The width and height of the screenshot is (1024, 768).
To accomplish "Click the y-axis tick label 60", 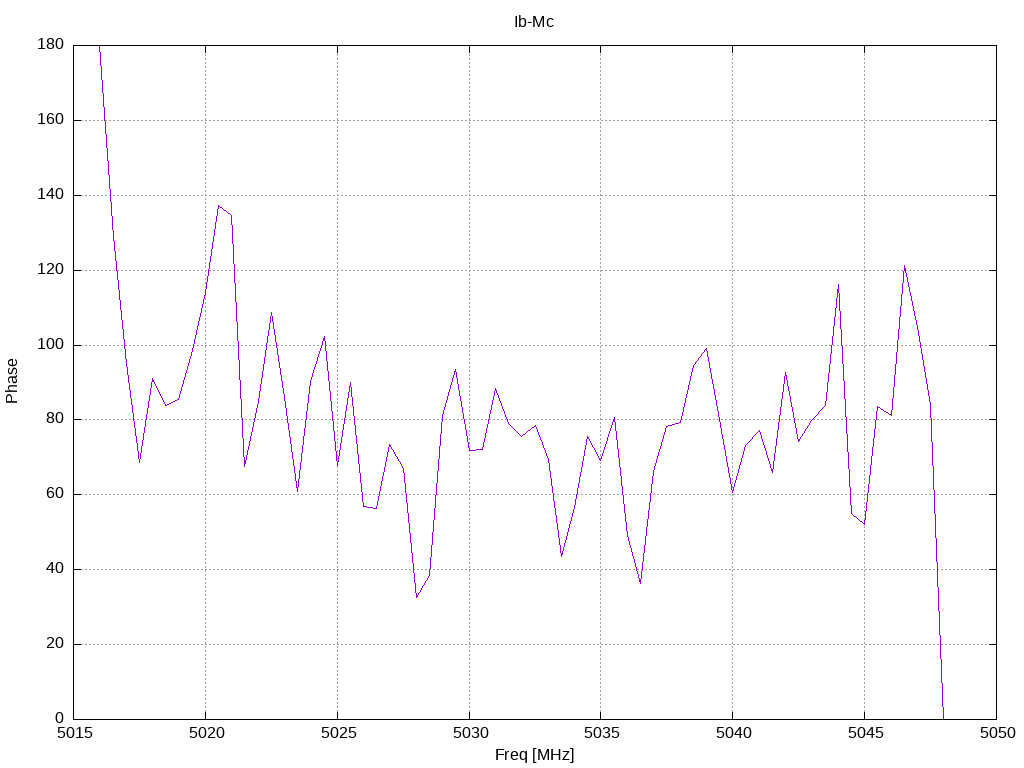I will coord(56,494).
